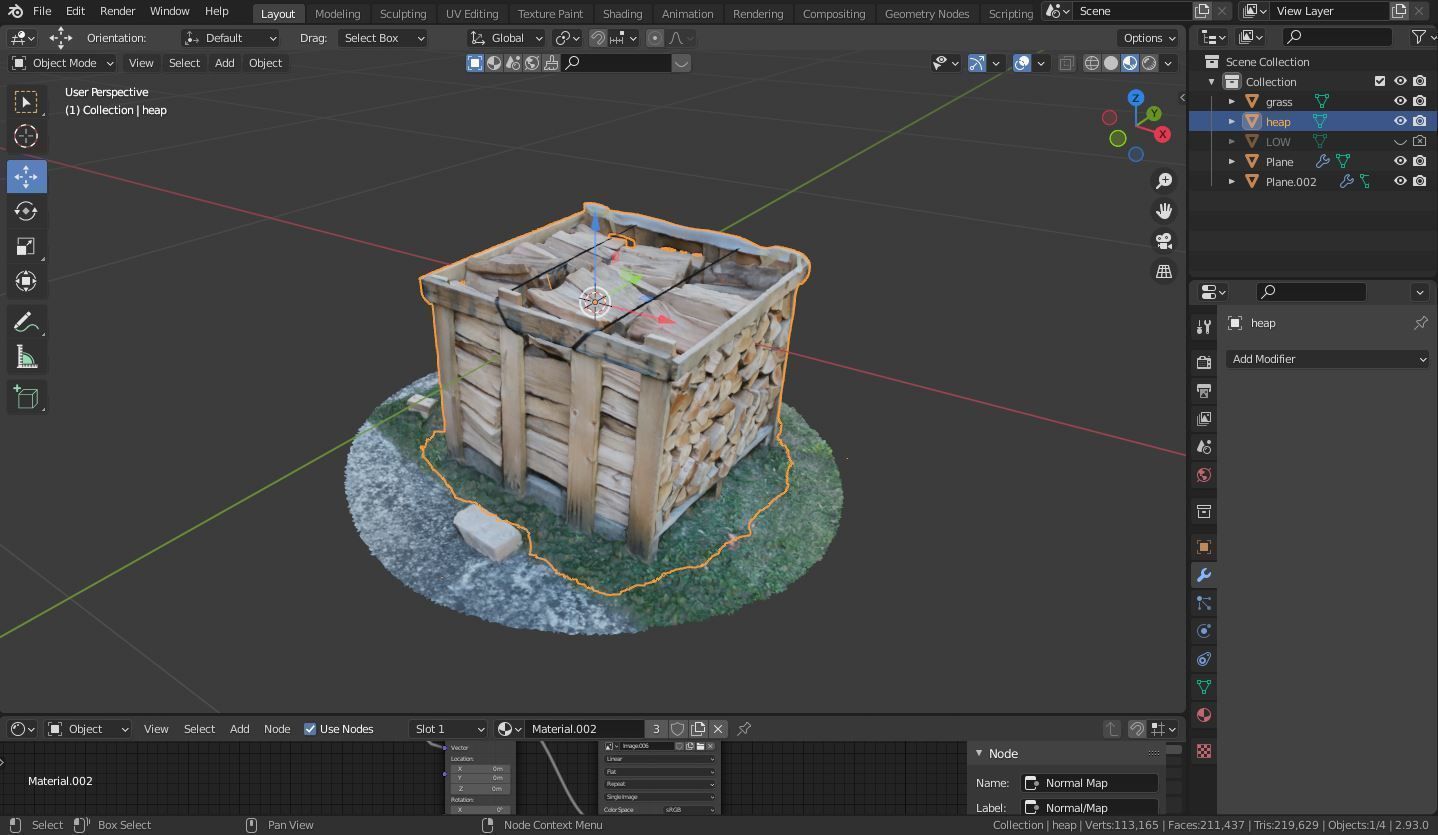
Task: Select the Rotate tool
Action: [x=26, y=211]
